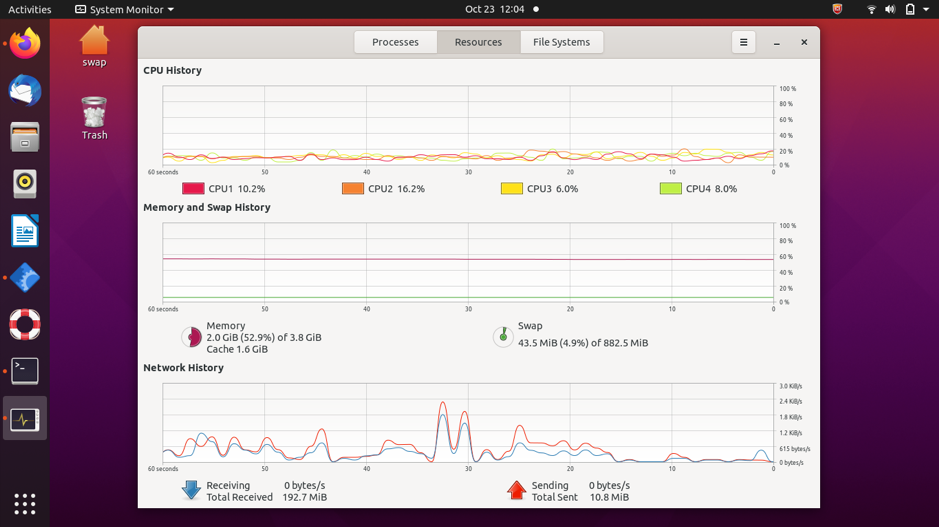
Task: Open the volume indicator in top bar
Action: tap(890, 9)
